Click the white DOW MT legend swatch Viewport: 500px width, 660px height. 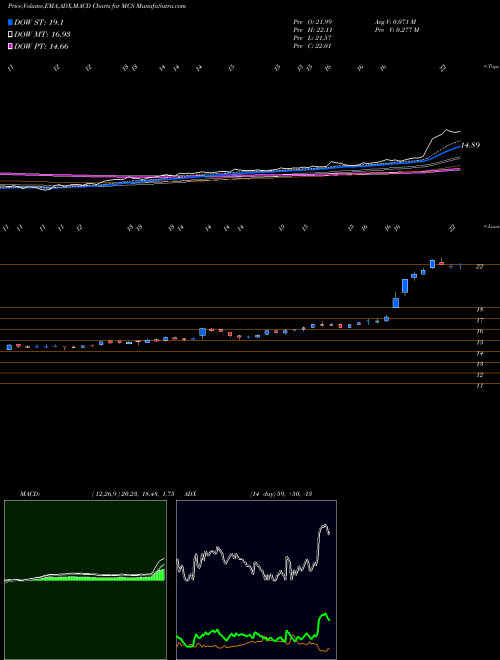10,34
